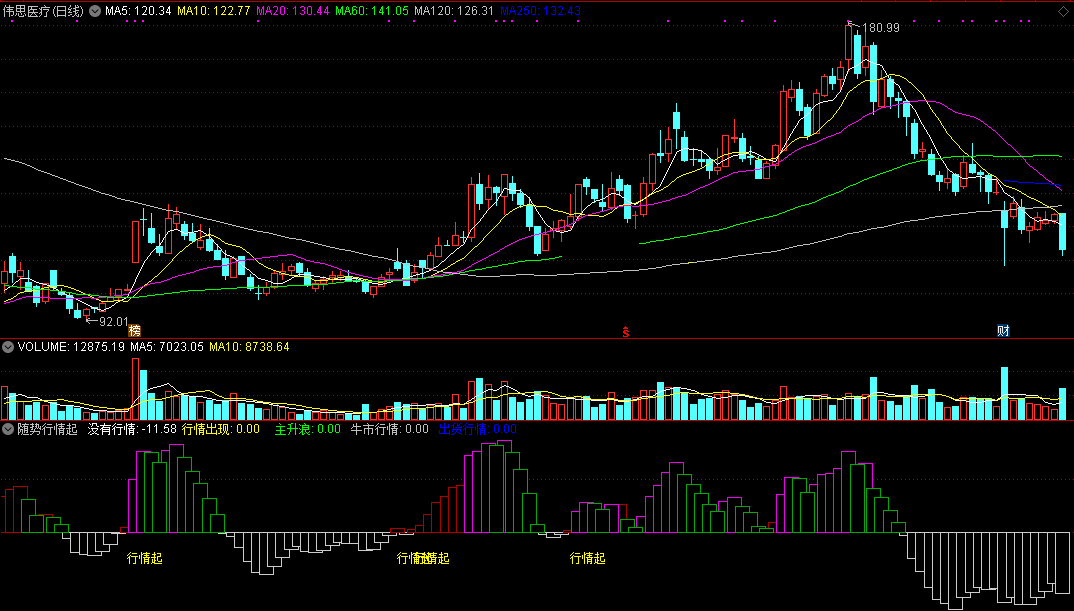Viewport: 1074px width, 611px height.
Task: Click the MA120: 126.31 label
Action: tap(455, 11)
